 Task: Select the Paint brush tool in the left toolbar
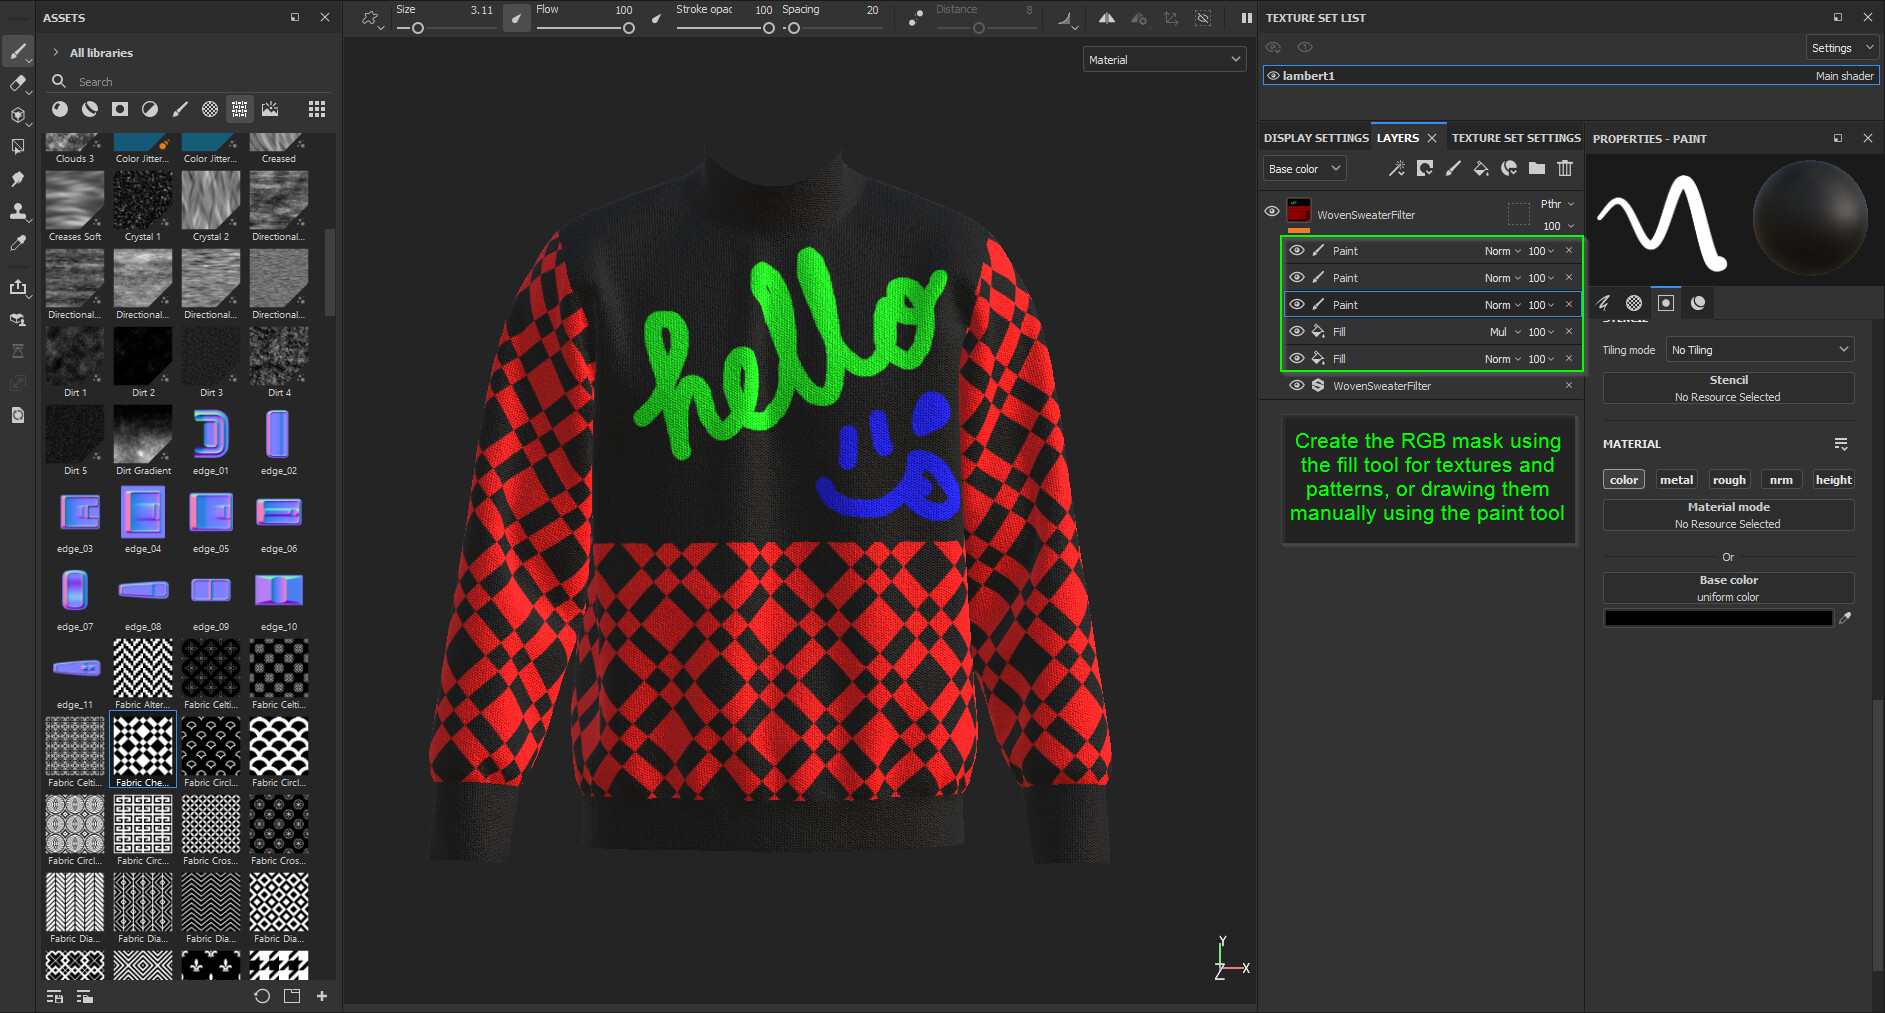[x=17, y=51]
